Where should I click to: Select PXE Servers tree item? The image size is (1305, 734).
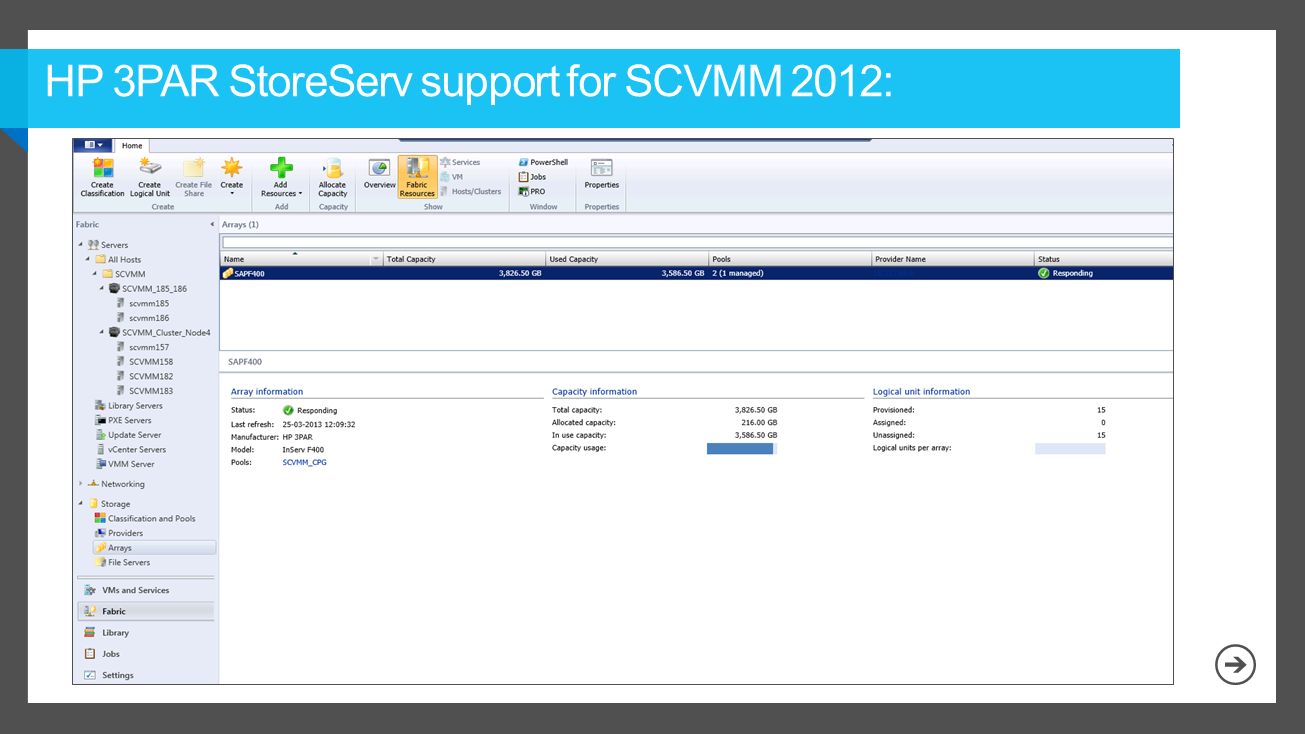pos(123,421)
